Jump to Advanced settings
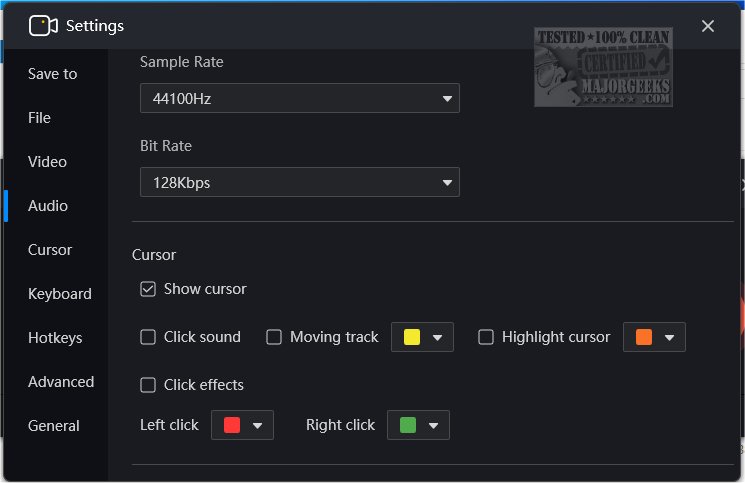This screenshot has height=483, width=745. coord(61,382)
